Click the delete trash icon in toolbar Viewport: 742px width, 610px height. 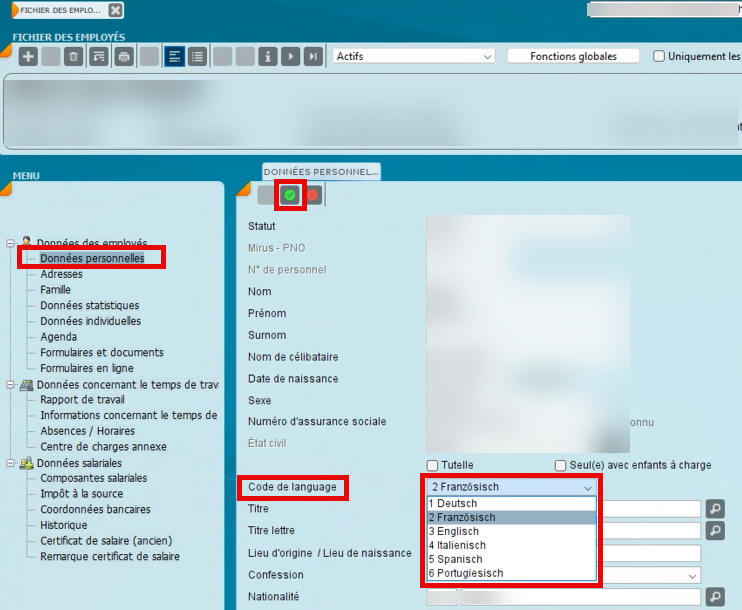[73, 57]
